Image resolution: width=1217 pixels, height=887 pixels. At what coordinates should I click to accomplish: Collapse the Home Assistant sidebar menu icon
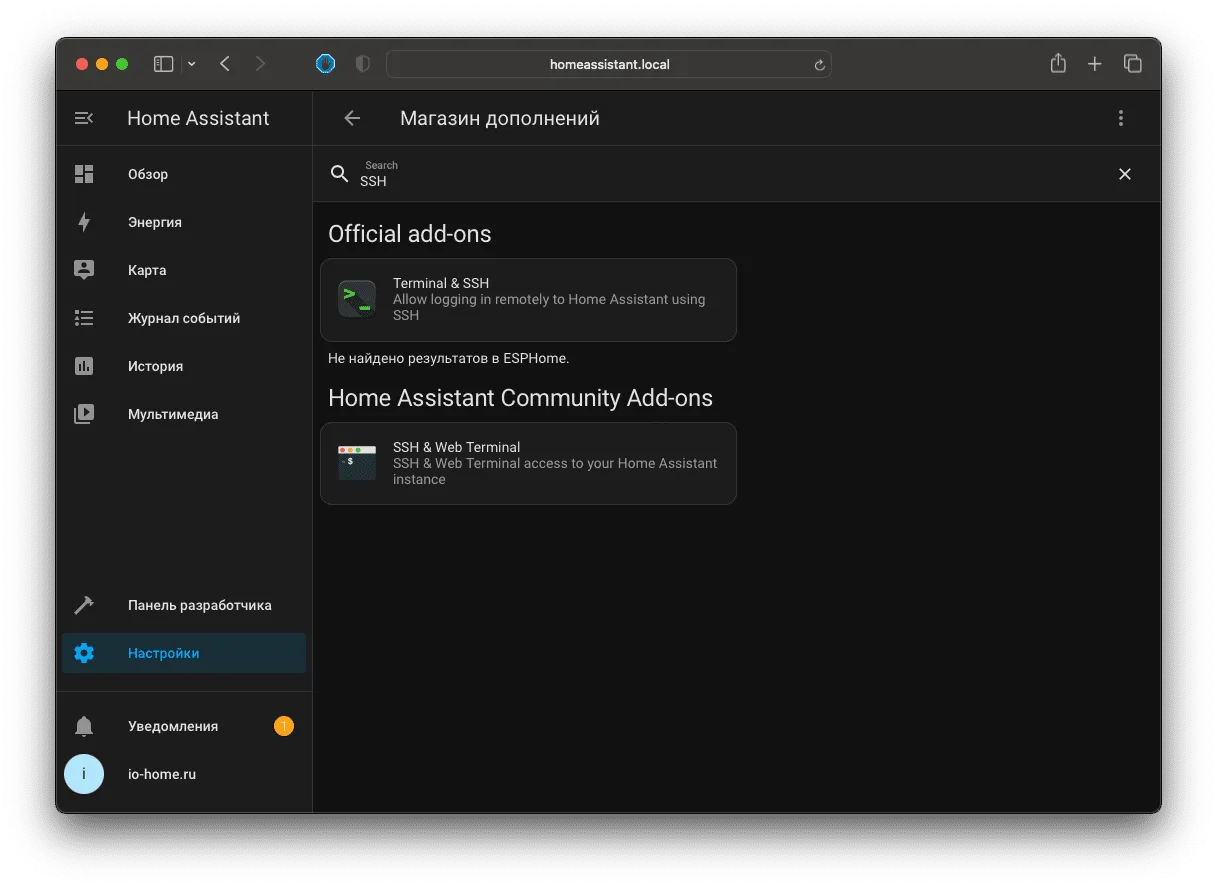pos(84,118)
